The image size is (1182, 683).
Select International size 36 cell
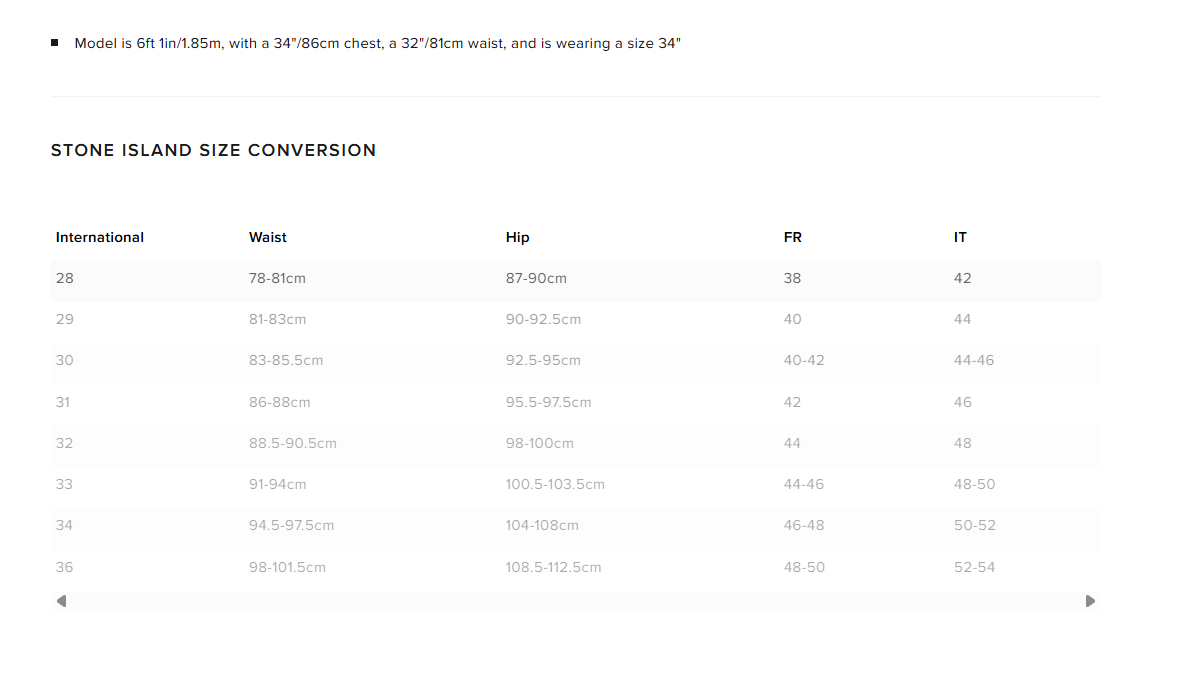coord(65,567)
